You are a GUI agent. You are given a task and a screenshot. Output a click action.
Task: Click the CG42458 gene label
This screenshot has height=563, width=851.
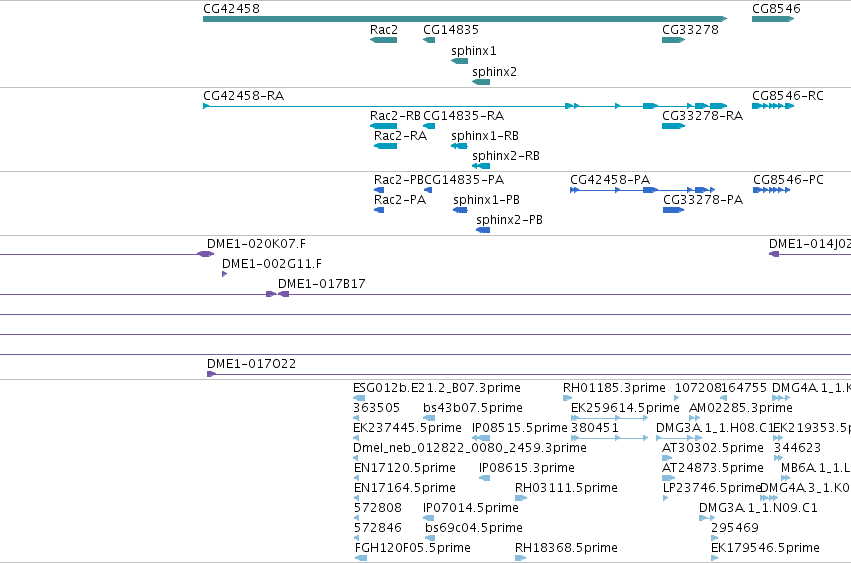231,9
